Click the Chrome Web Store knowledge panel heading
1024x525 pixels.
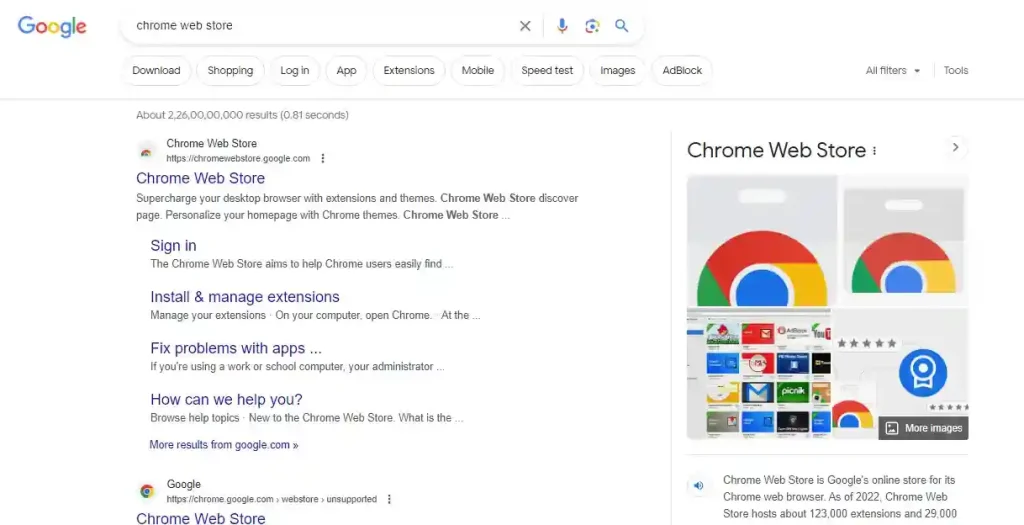(x=776, y=151)
